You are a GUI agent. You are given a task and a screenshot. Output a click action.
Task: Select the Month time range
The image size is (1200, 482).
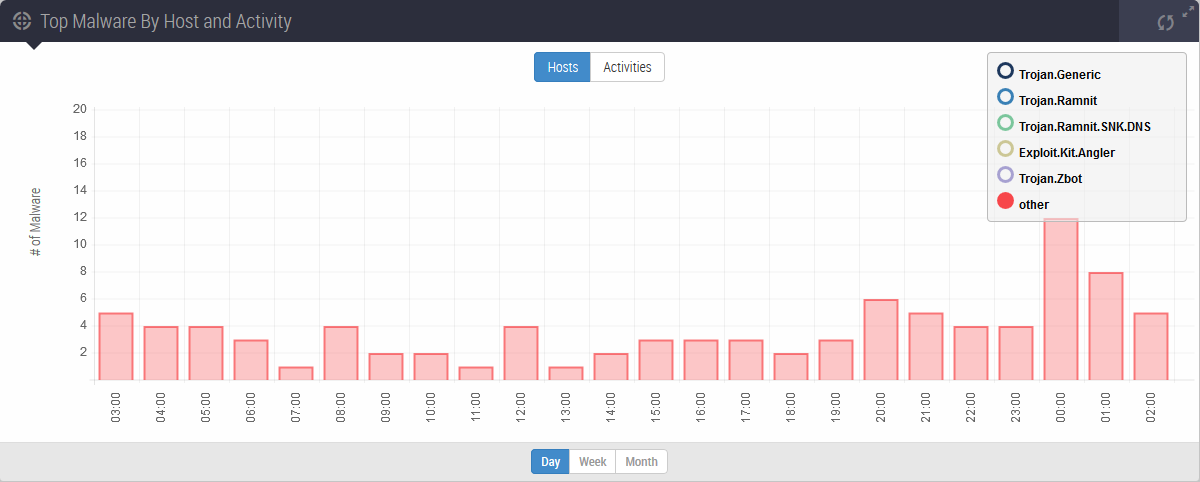point(641,462)
